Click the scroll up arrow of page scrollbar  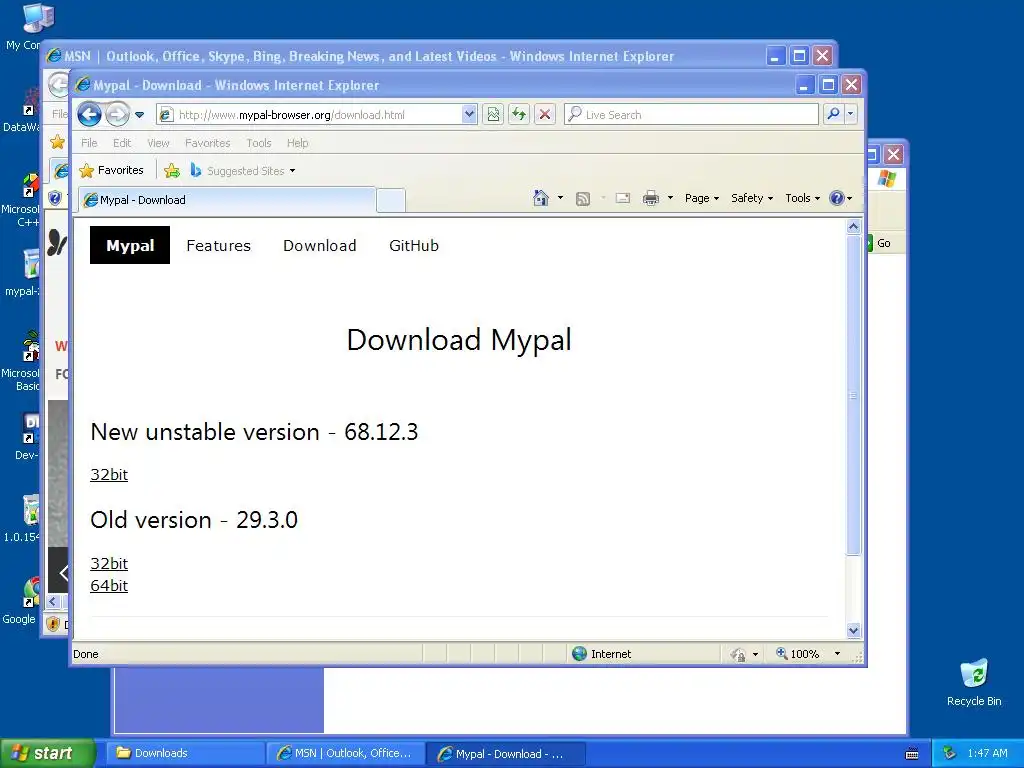[x=853, y=227]
